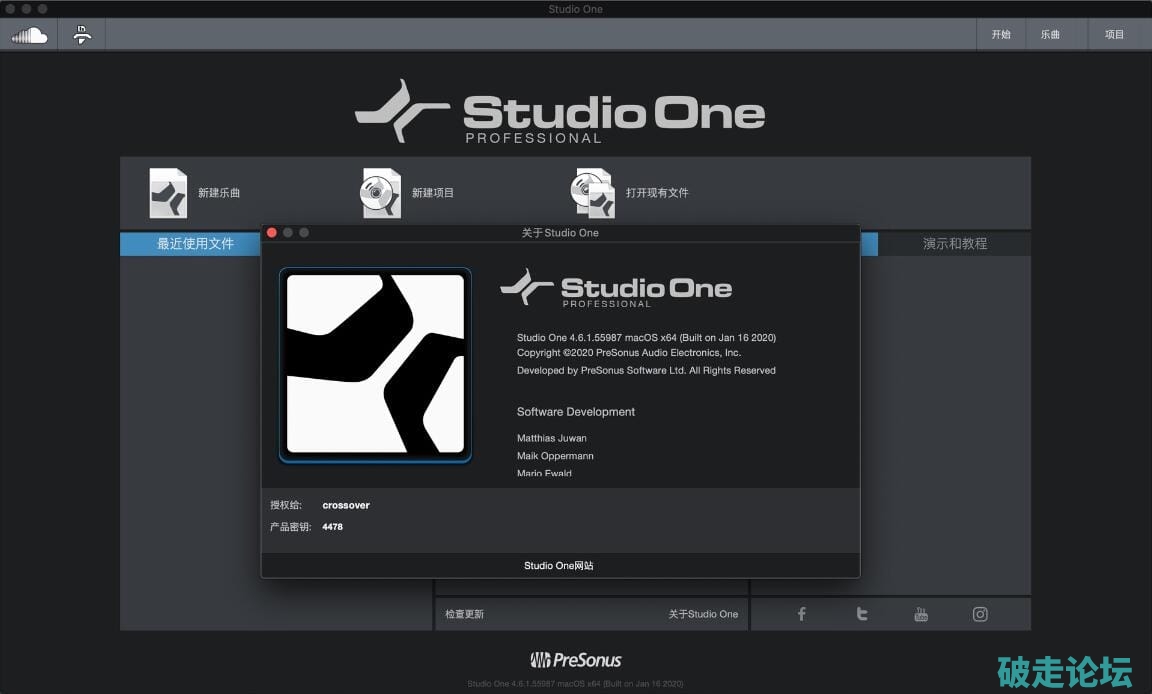Screen dimensions: 1152x694
Task: Click the large Studio One logo thumbnail
Action: (x=375, y=364)
